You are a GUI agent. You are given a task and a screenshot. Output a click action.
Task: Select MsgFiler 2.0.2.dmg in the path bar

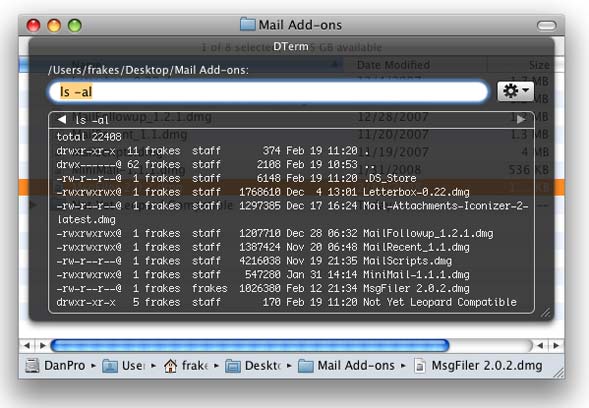[486, 366]
